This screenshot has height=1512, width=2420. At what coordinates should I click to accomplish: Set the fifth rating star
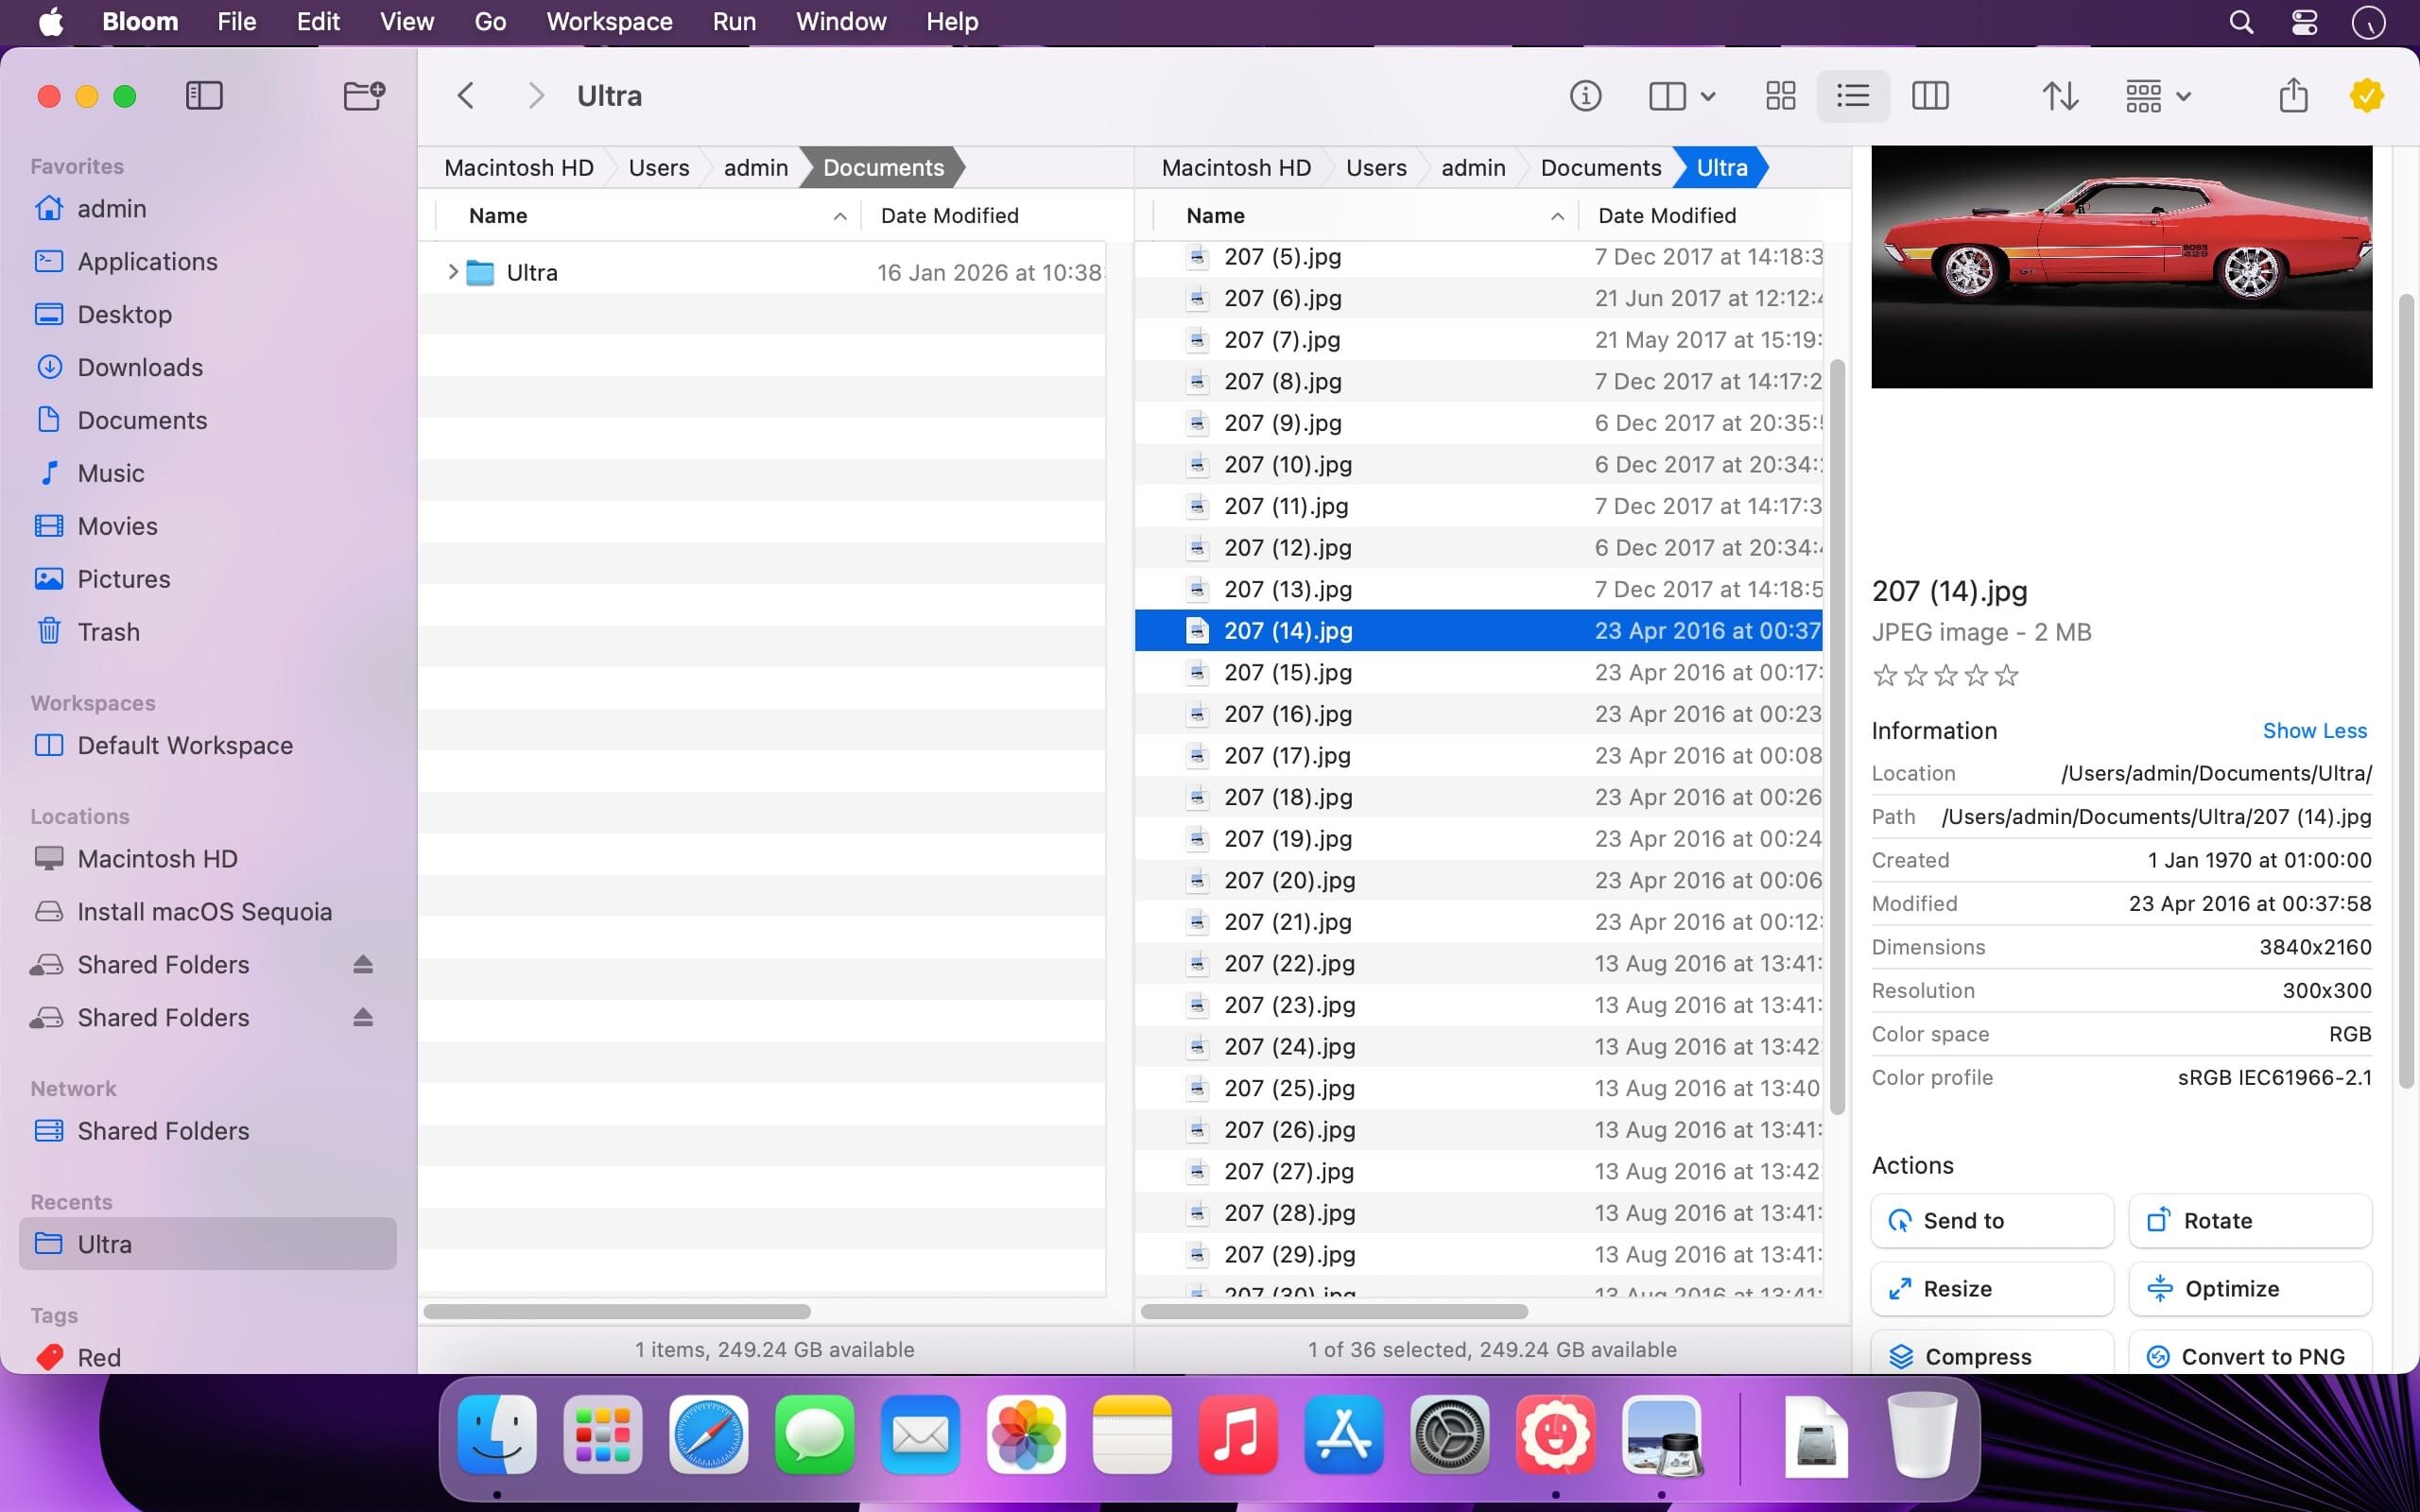(2006, 676)
